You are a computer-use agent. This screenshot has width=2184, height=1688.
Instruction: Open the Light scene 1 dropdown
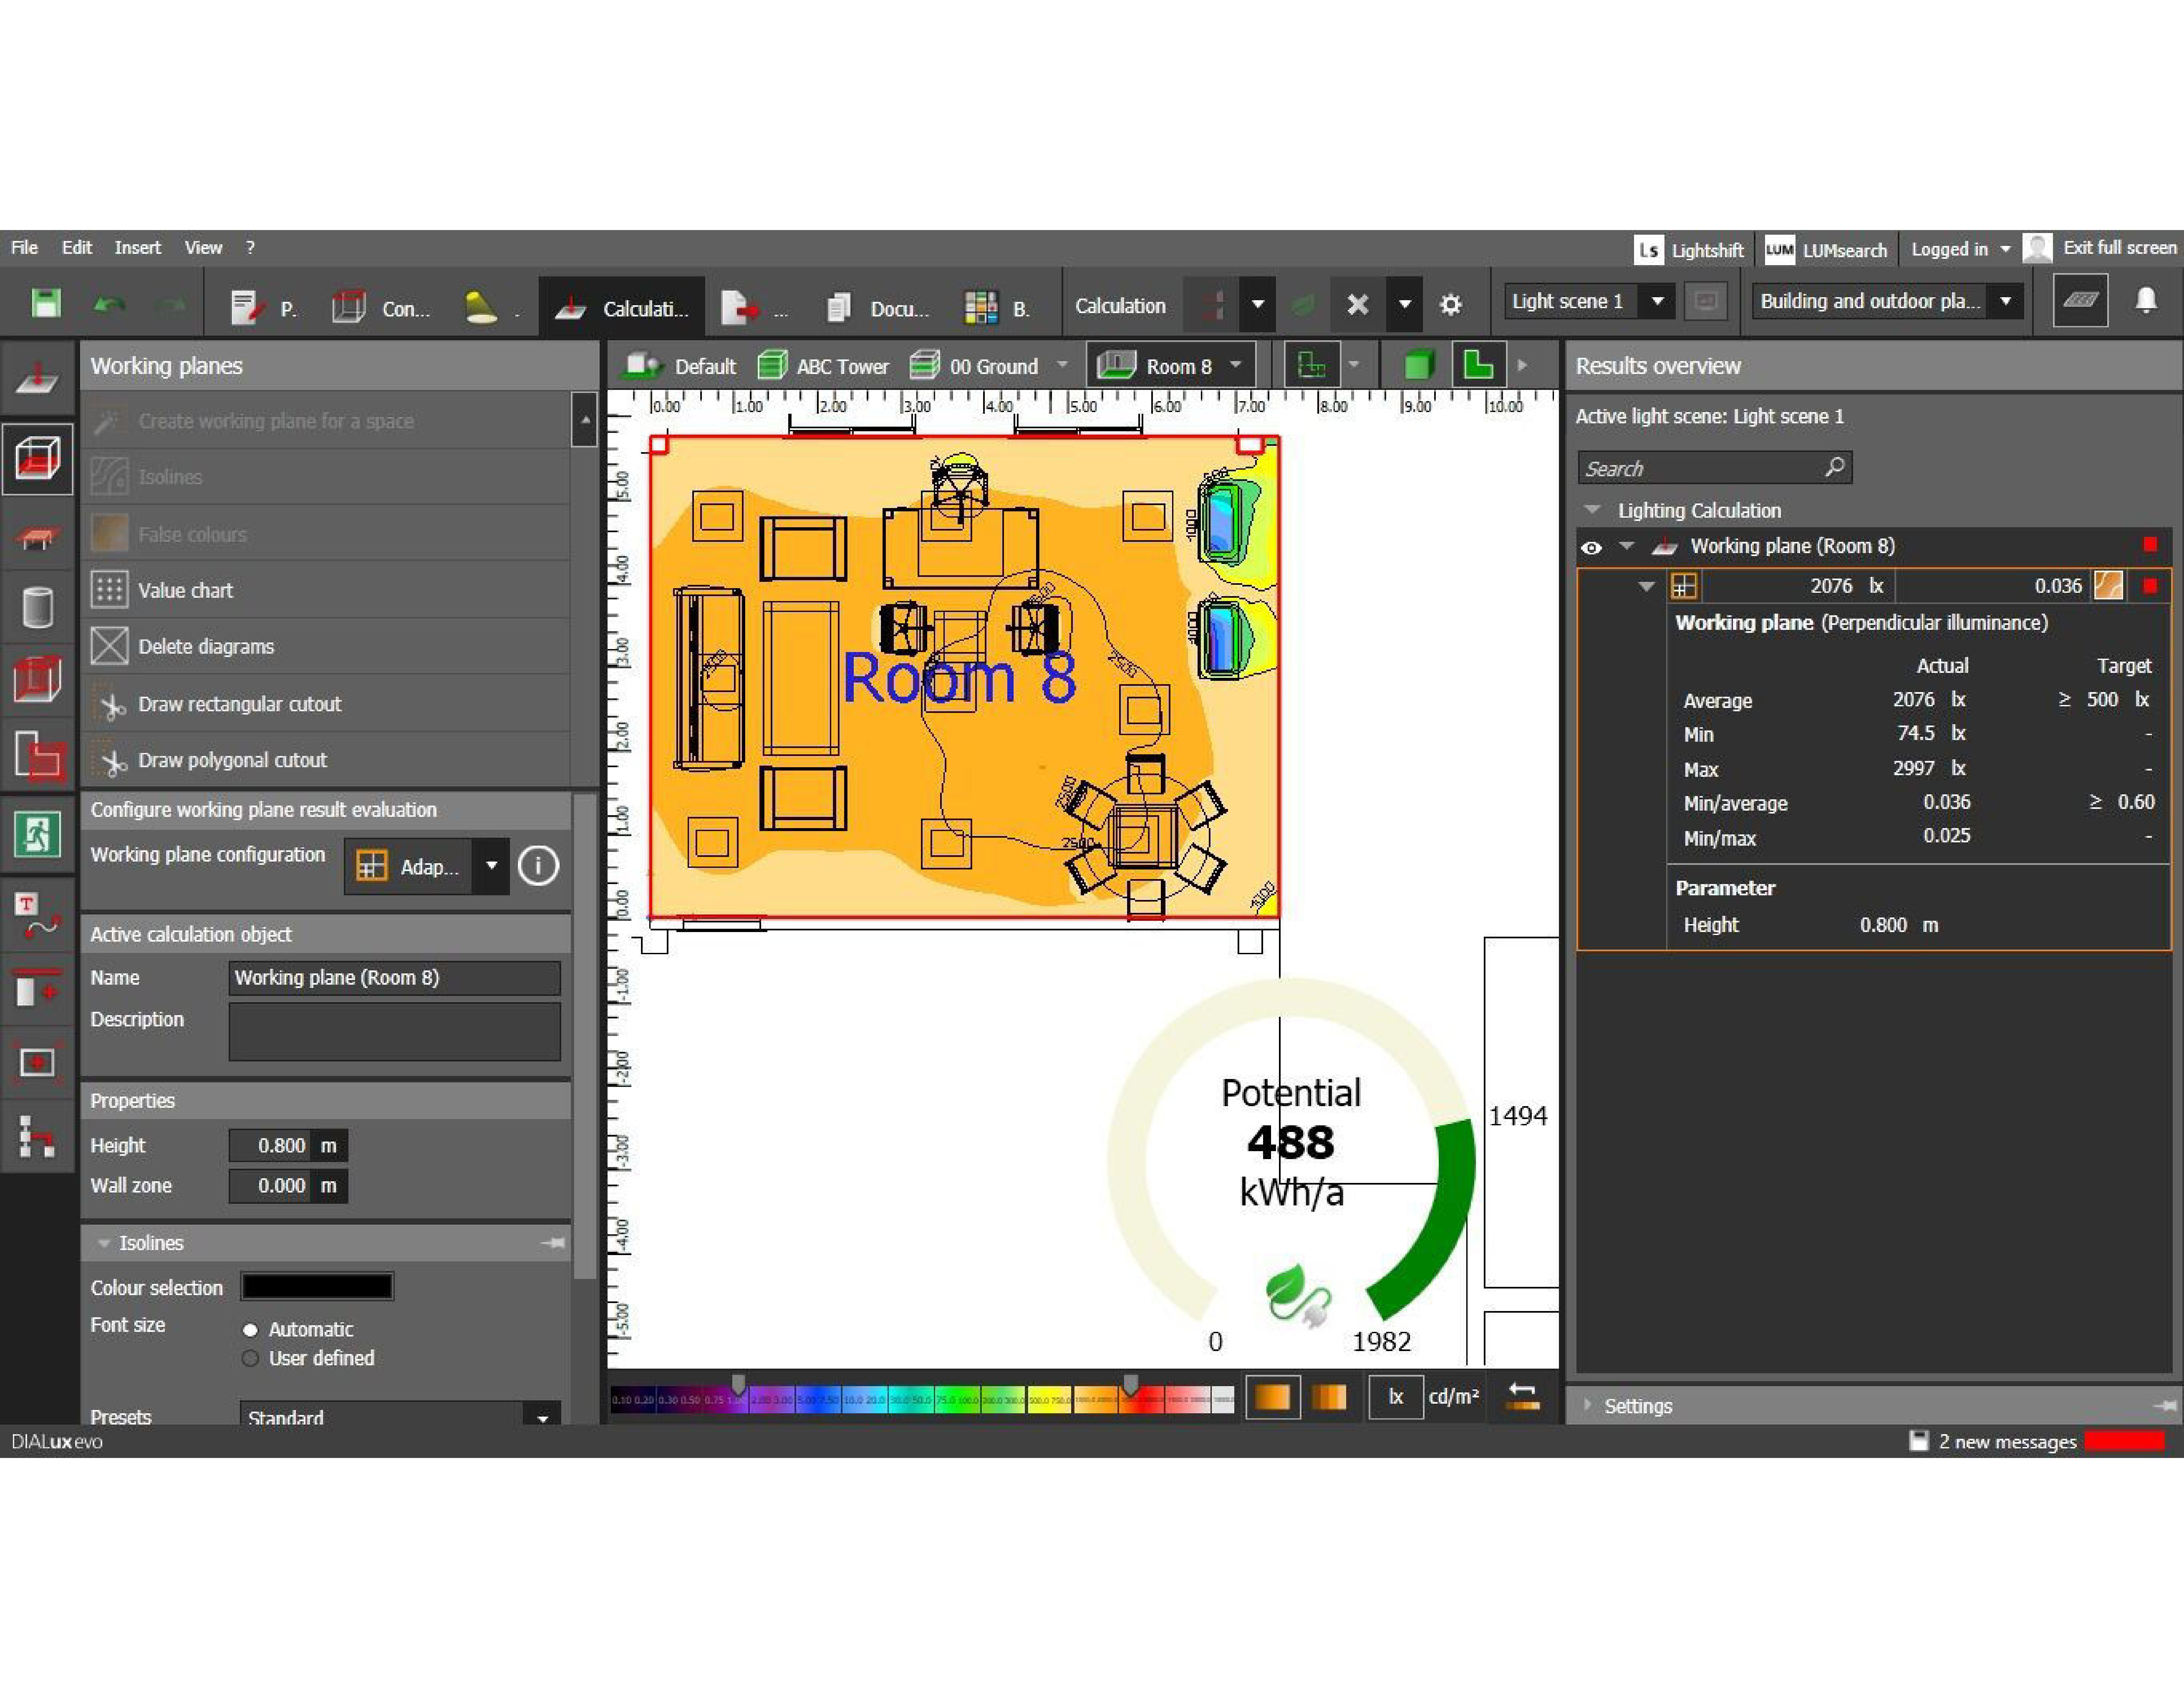(x=1657, y=301)
